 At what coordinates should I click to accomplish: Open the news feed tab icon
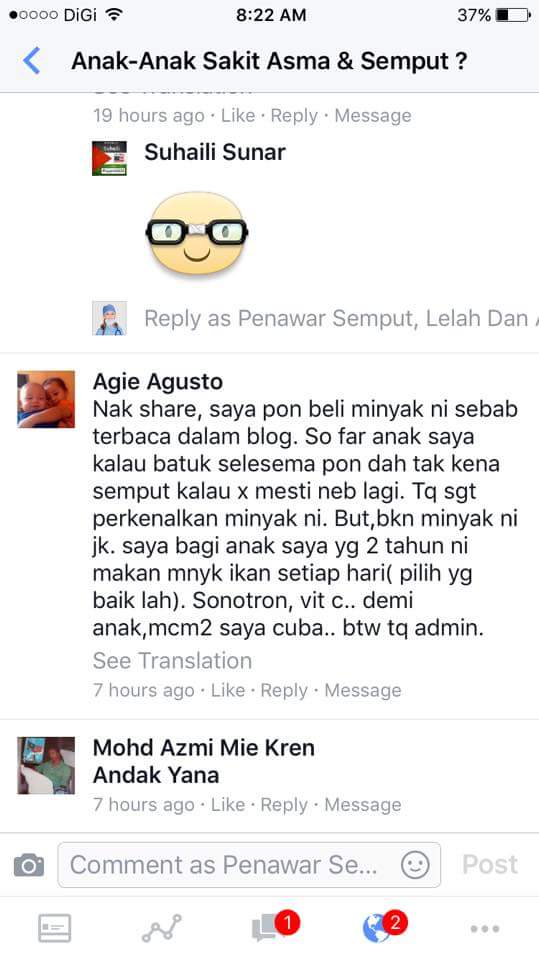click(55, 928)
